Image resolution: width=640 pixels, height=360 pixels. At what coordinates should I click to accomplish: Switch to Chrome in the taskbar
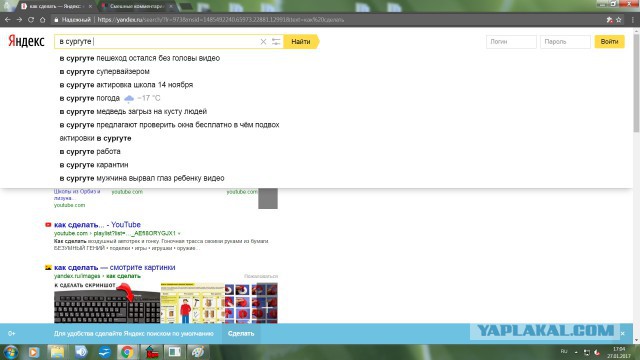point(127,352)
